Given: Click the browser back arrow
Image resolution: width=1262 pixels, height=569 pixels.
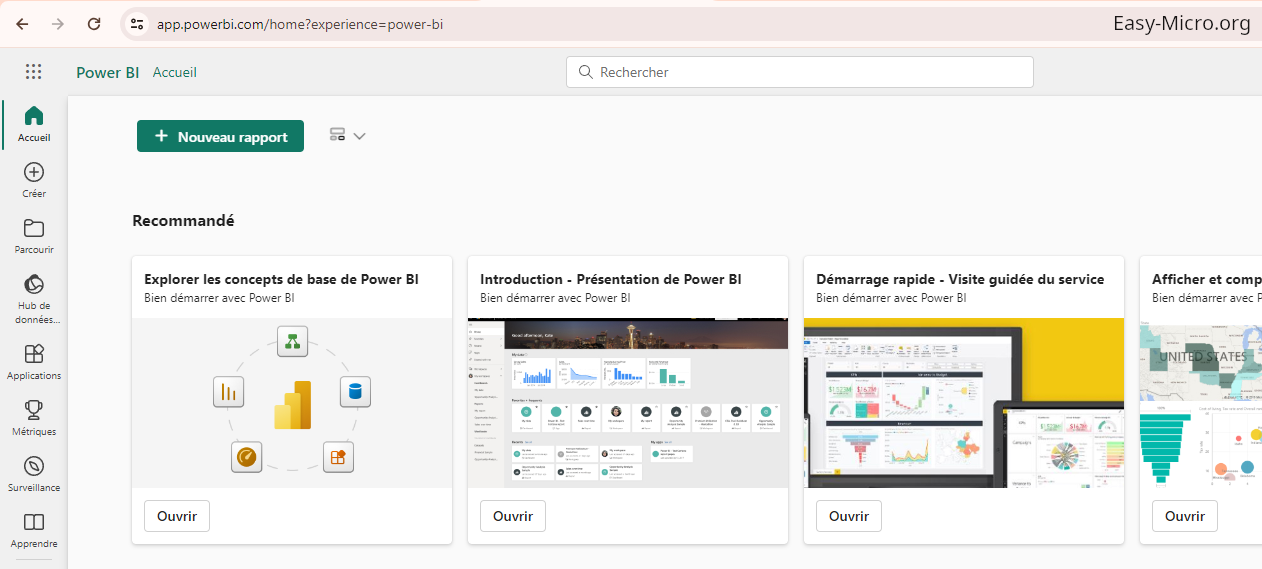Looking at the screenshot, I should (x=22, y=24).
